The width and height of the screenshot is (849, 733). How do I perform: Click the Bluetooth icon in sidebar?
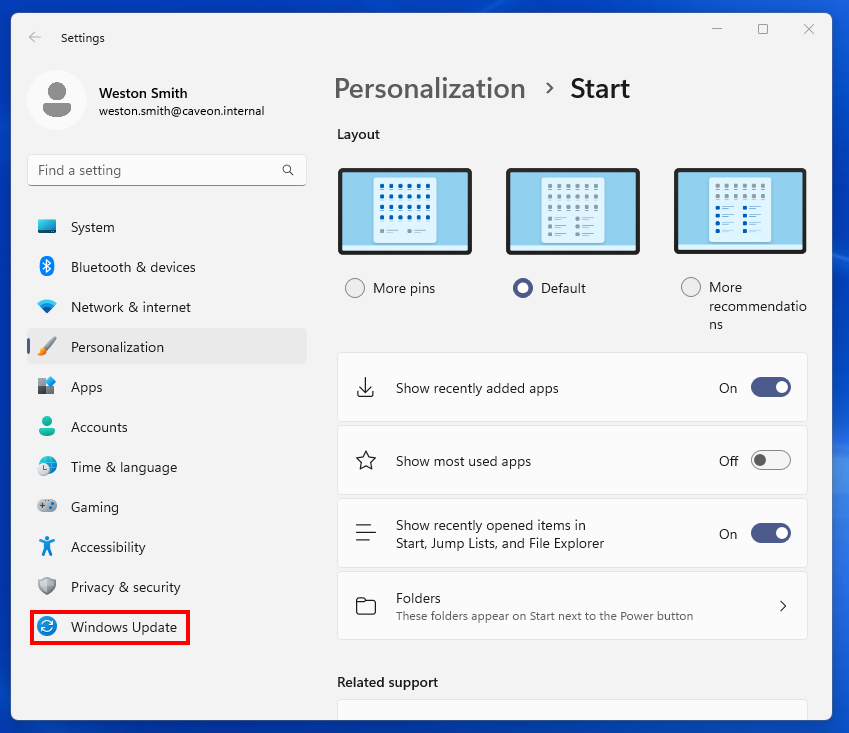point(47,266)
